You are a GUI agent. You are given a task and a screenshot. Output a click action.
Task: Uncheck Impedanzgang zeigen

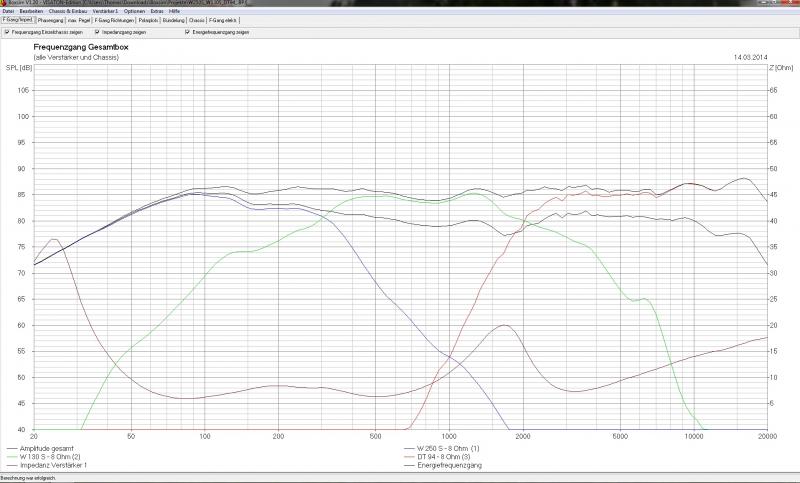[97, 32]
